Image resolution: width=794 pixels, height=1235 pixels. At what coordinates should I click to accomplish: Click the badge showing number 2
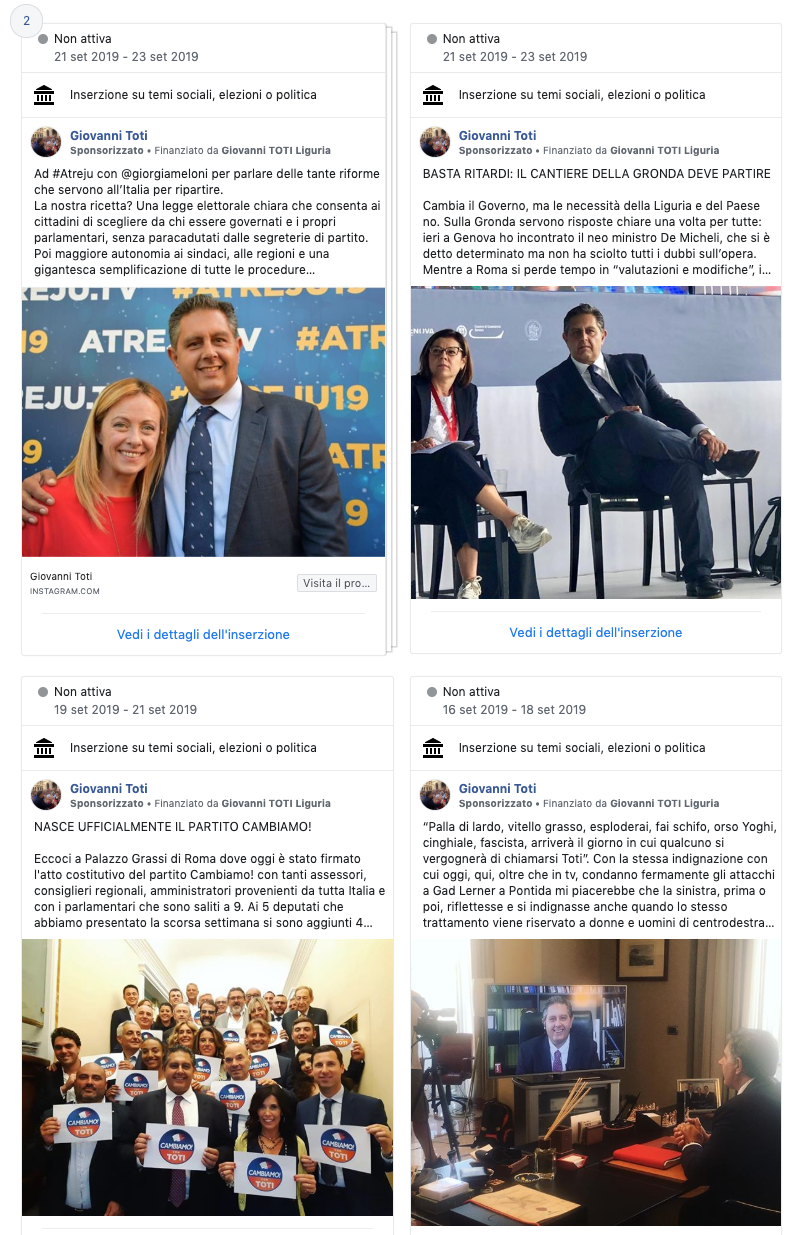[26, 21]
